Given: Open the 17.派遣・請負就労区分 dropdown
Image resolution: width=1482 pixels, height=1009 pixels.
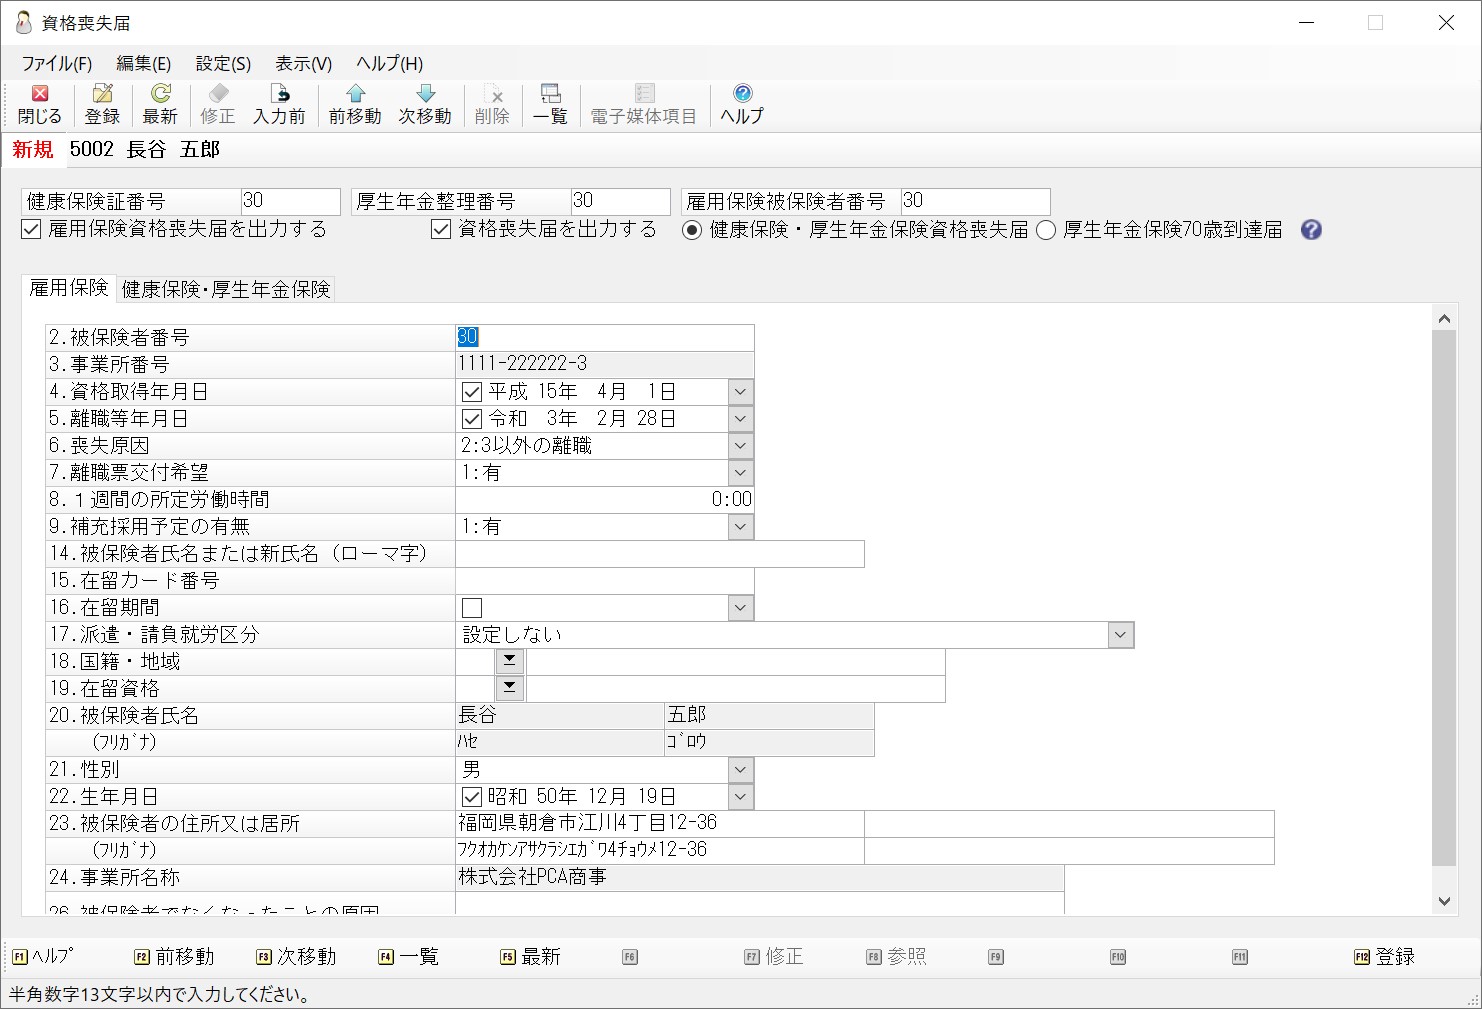Looking at the screenshot, I should point(1121,635).
